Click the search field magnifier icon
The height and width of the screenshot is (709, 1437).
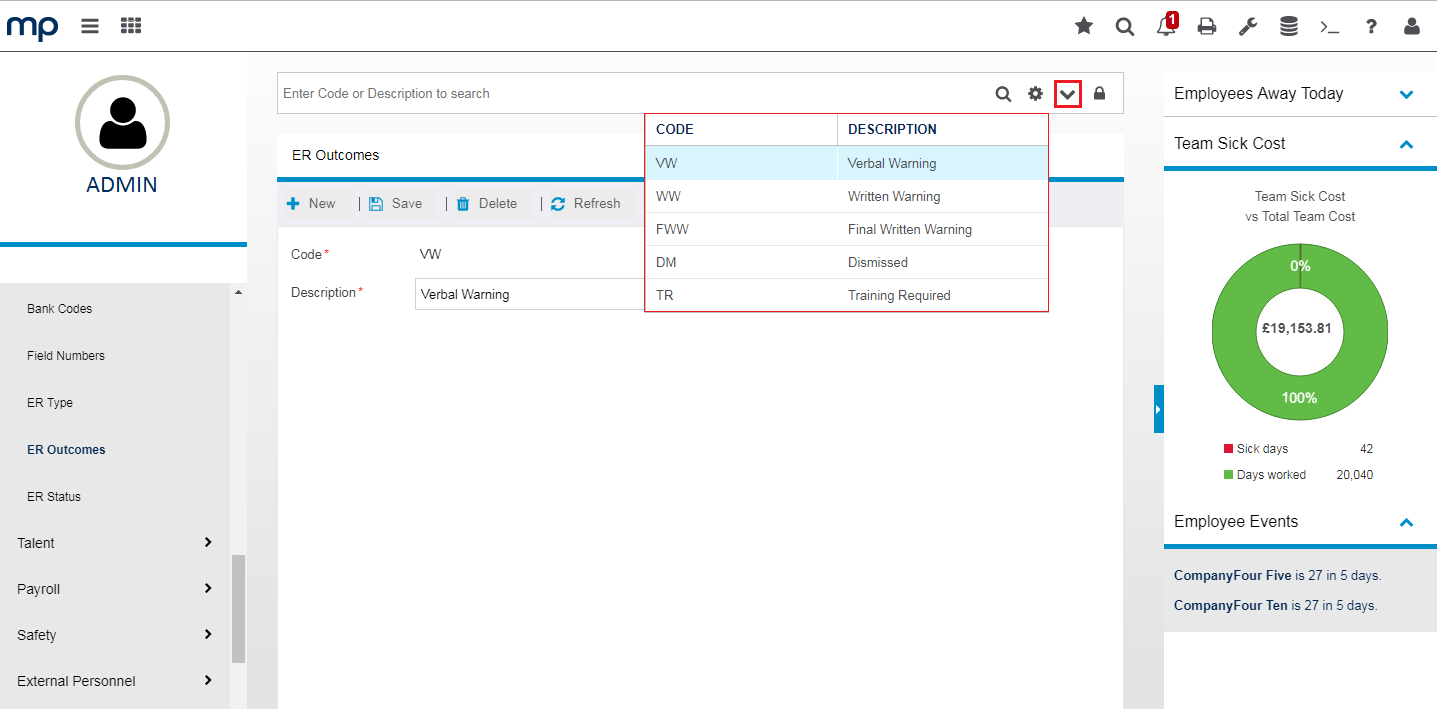[x=1004, y=94]
